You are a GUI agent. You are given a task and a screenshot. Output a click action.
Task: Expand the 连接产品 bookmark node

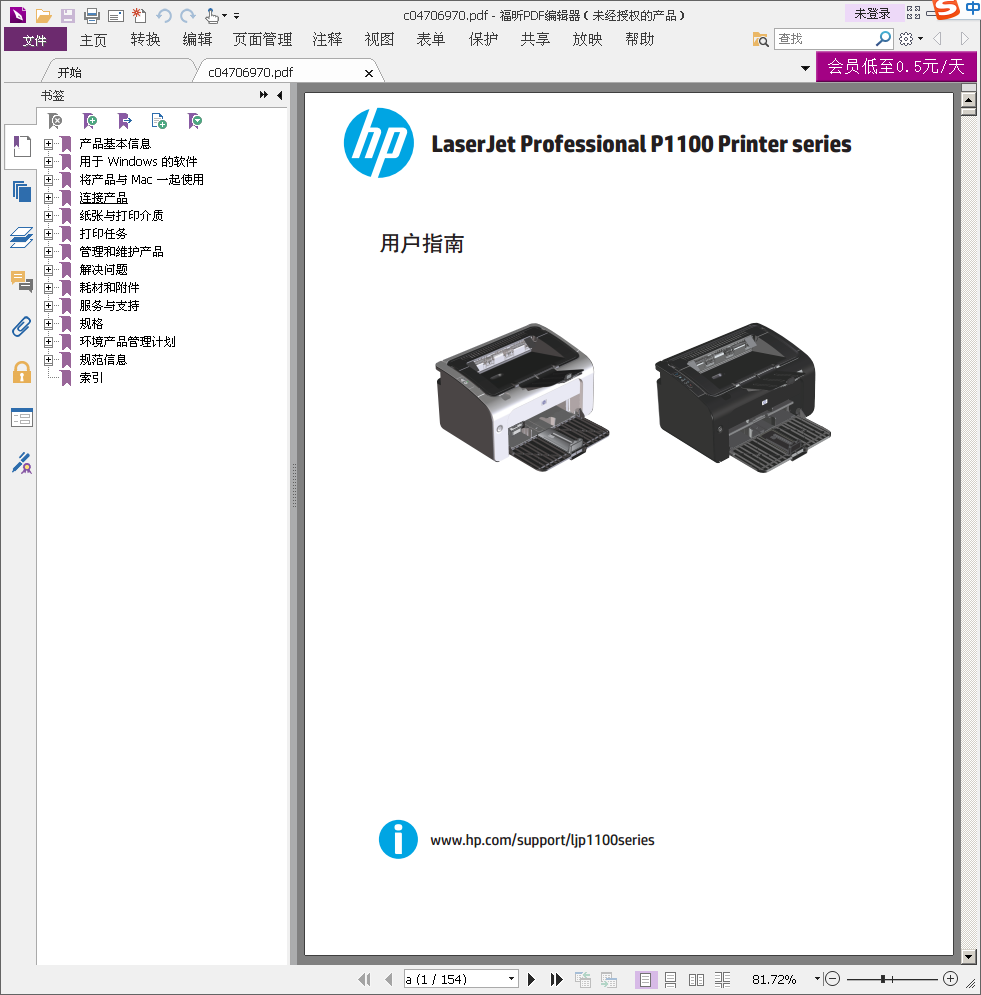tap(48, 198)
